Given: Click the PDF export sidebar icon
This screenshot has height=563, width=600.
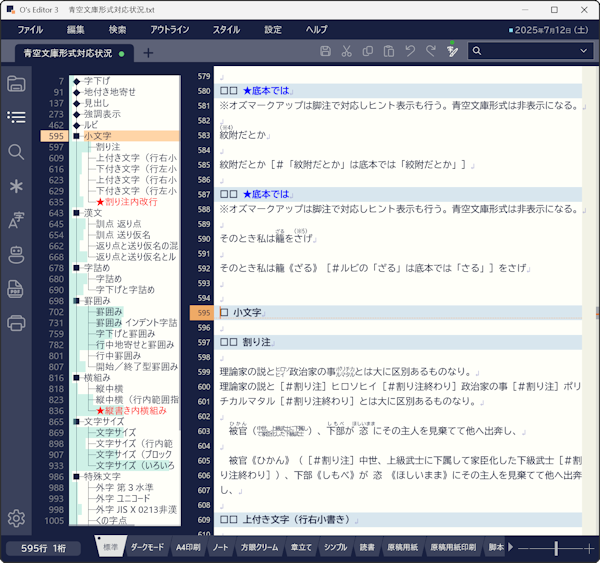Looking at the screenshot, I should [x=16, y=289].
